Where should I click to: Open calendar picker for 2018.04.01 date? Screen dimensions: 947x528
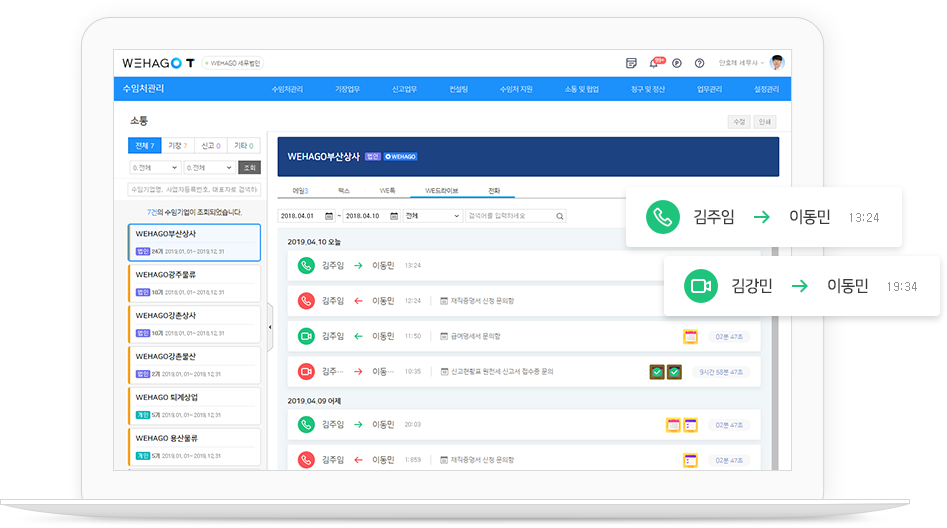pos(329,216)
